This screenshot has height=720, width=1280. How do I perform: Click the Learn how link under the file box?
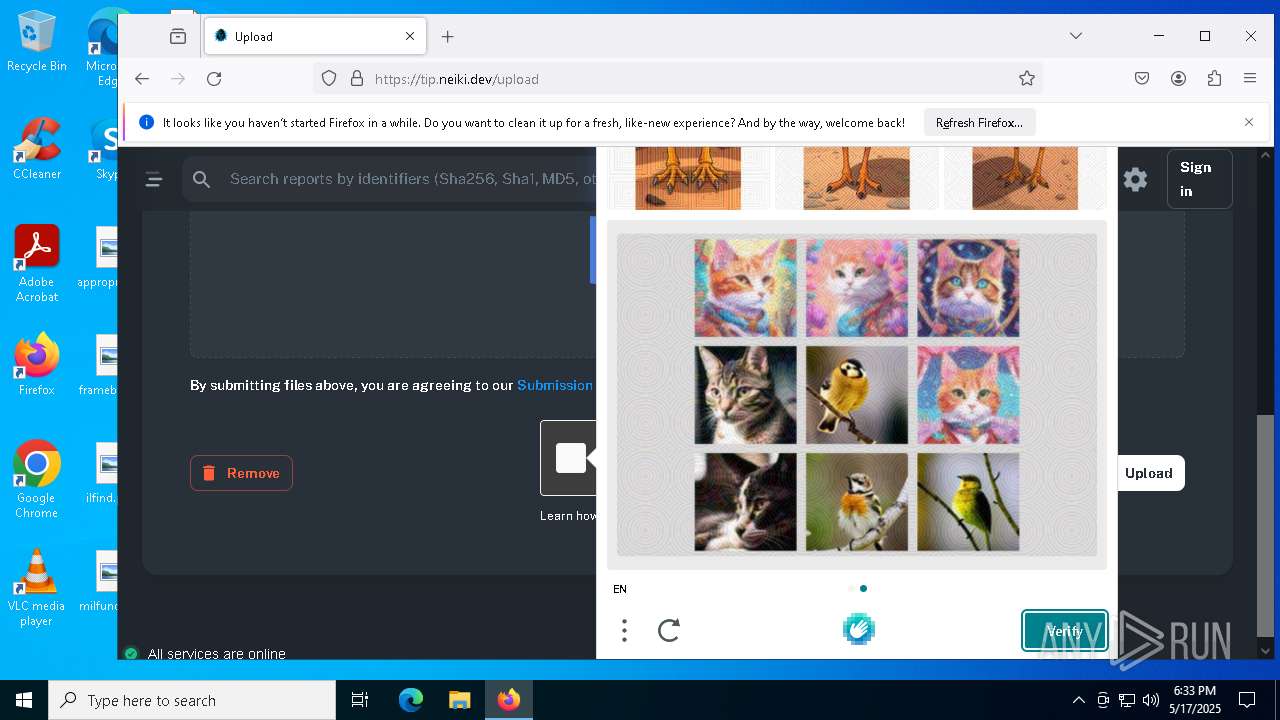(568, 516)
